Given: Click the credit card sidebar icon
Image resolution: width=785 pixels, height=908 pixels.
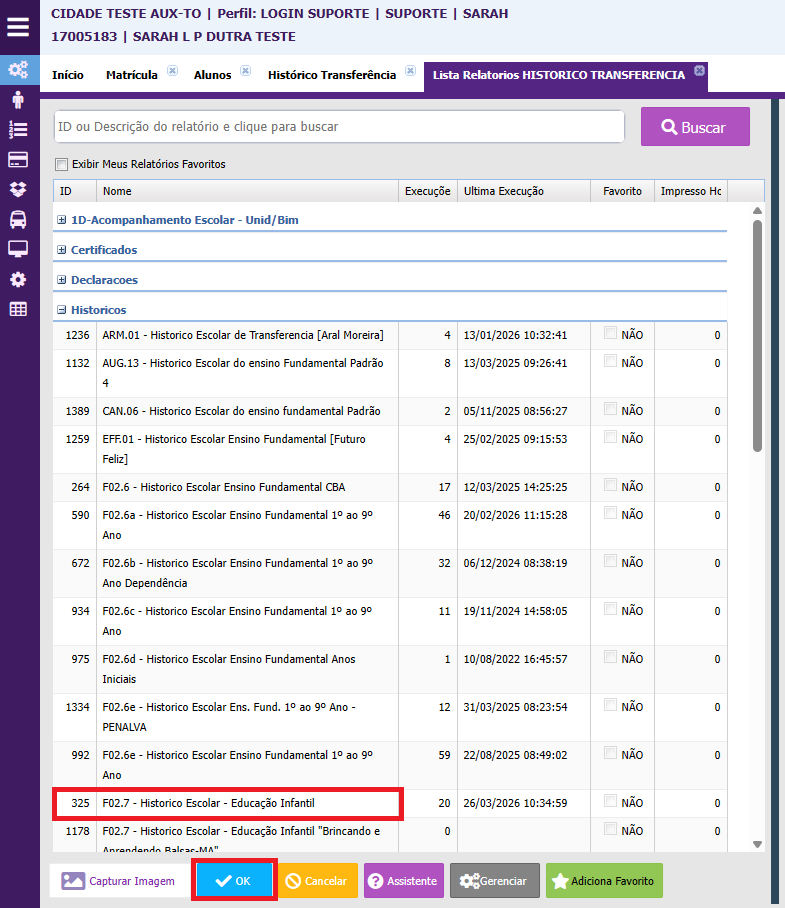Looking at the screenshot, I should click(18, 159).
